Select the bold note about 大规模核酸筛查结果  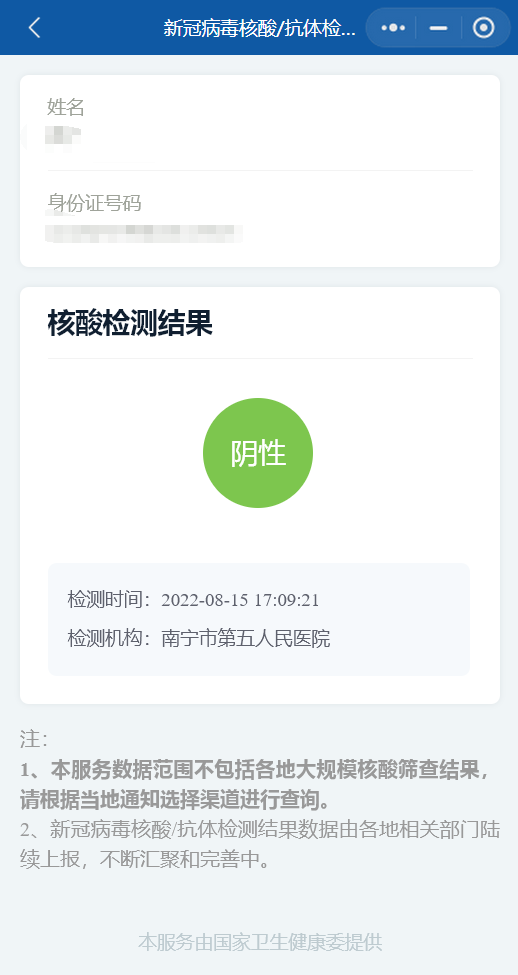(255, 785)
